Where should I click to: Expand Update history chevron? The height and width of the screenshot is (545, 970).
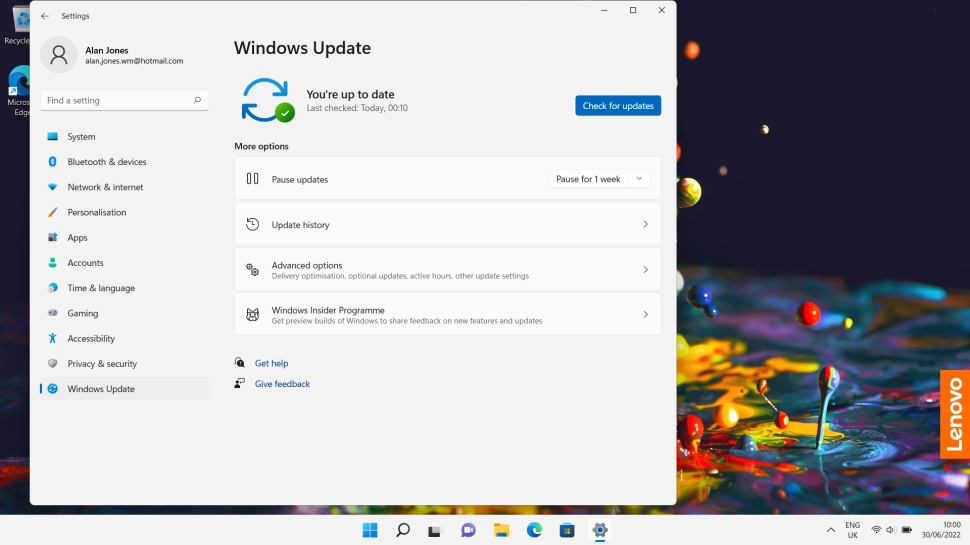pyautogui.click(x=645, y=225)
